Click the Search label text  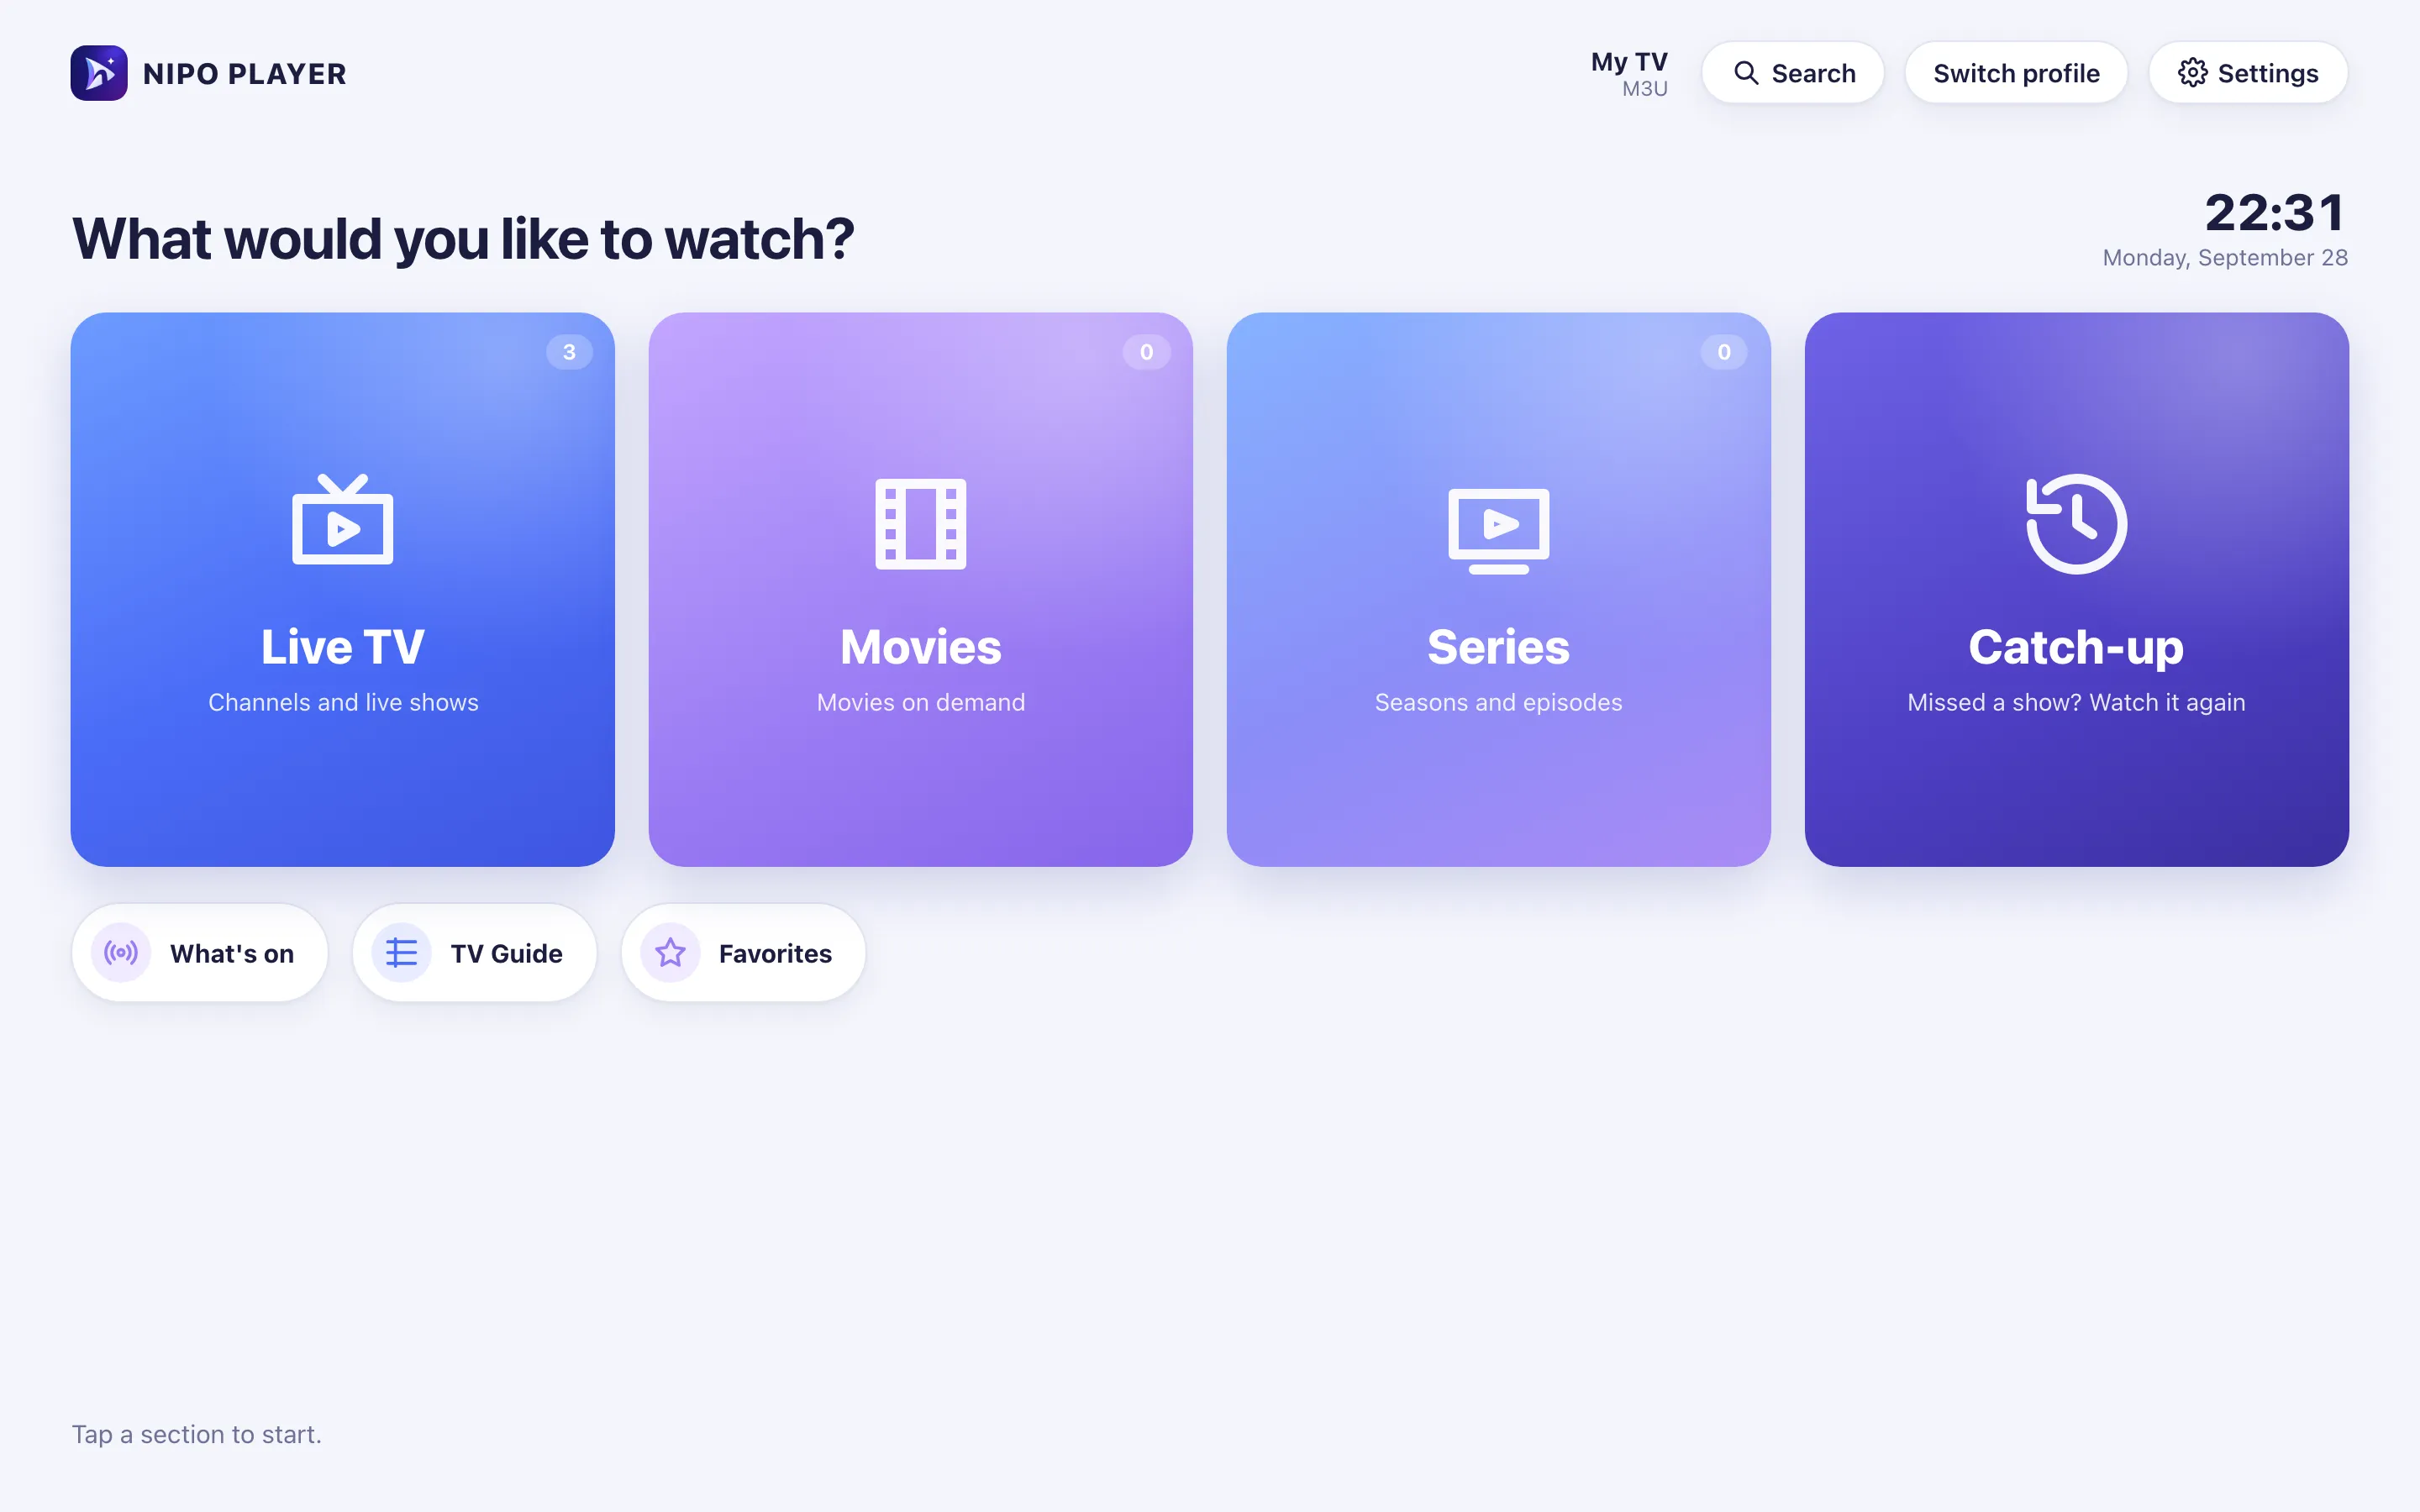click(1813, 73)
